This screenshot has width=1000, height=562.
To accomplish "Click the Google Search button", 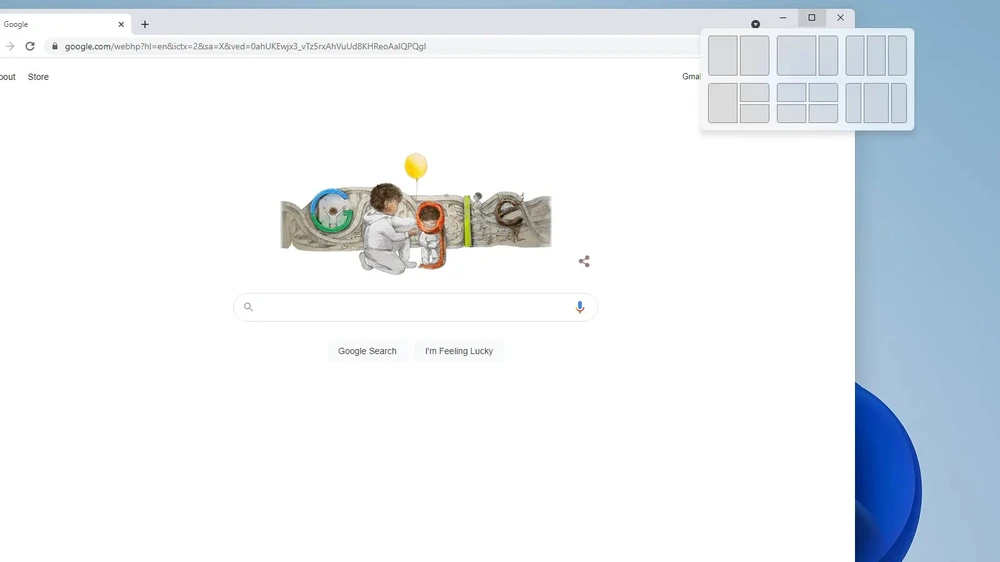I will point(367,351).
